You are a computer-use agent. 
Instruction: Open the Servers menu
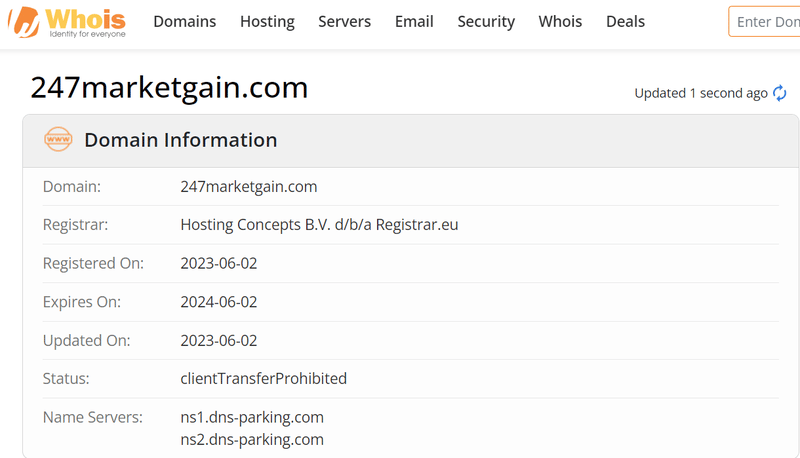coord(344,21)
